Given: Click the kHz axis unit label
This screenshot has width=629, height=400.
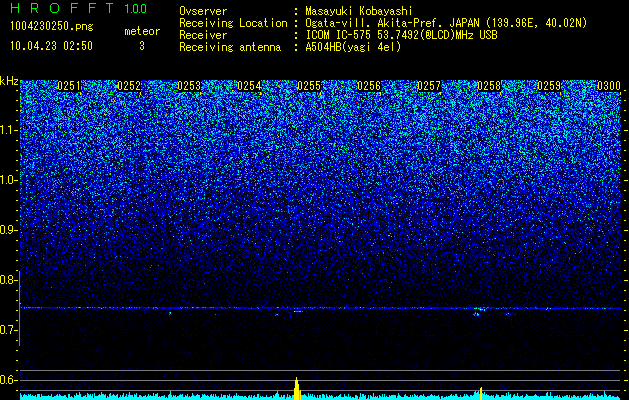Looking at the screenshot, I should tap(9, 81).
